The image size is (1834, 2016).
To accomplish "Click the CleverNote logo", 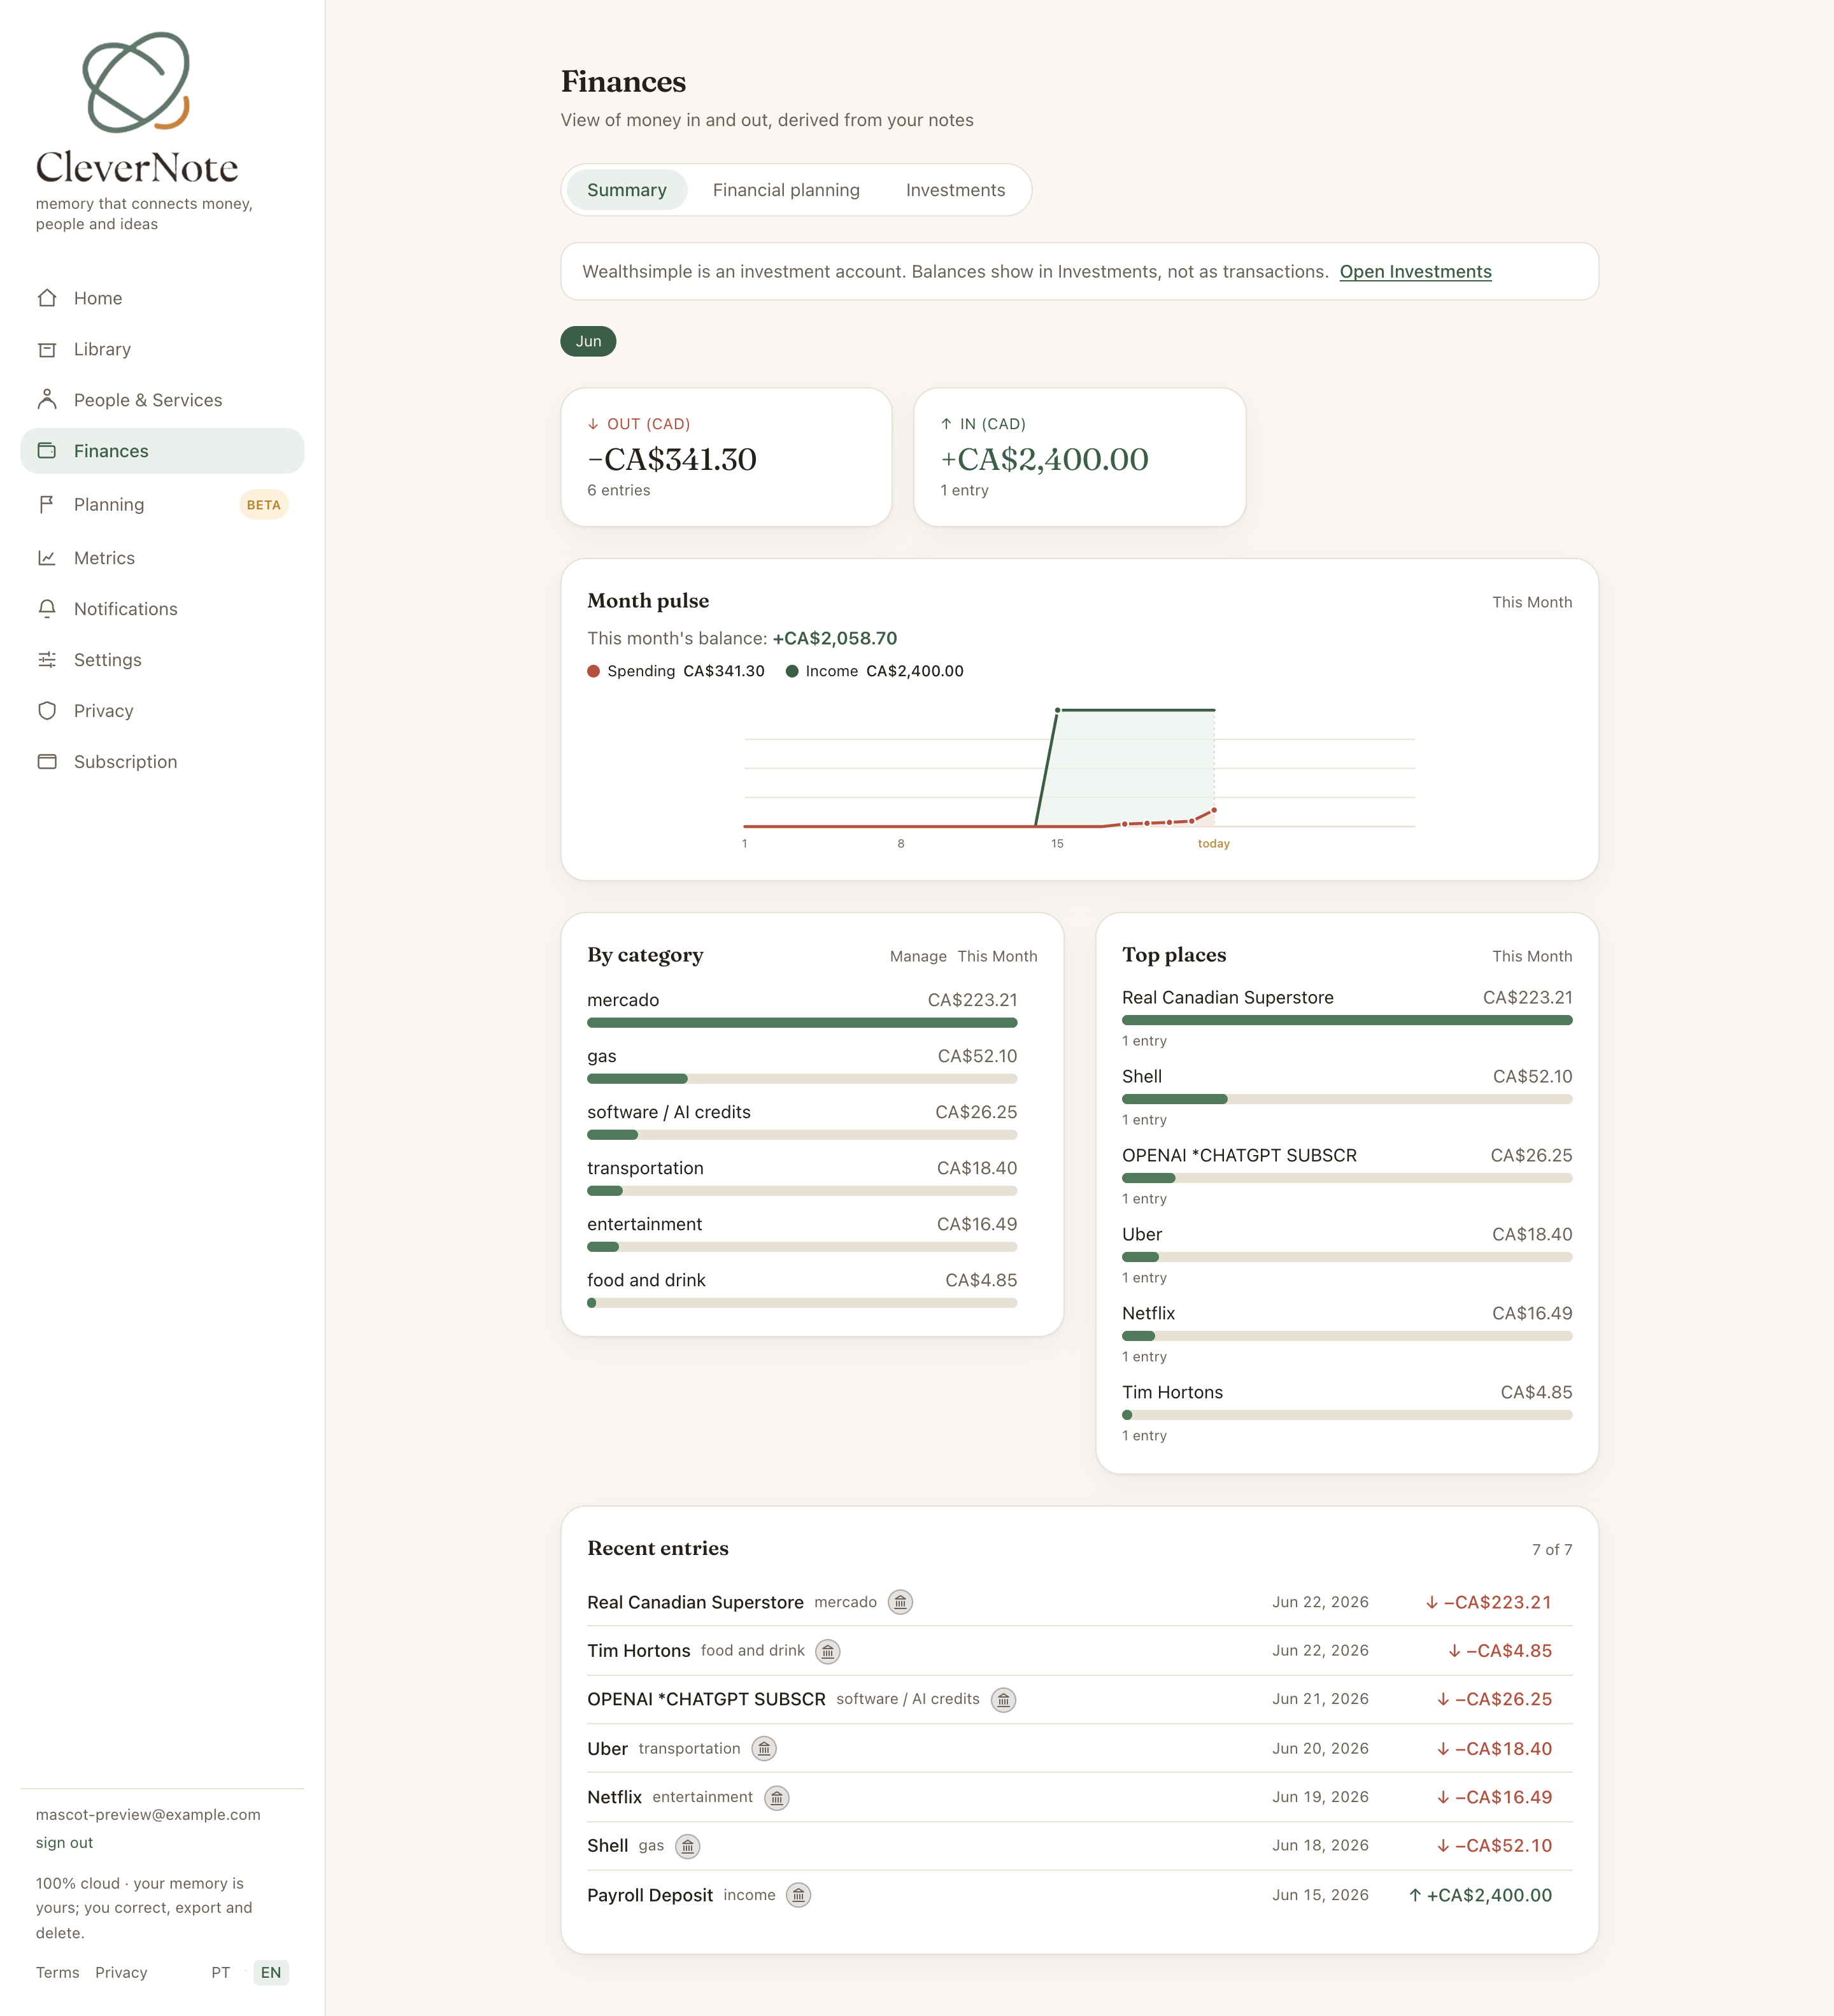I will coord(137,108).
